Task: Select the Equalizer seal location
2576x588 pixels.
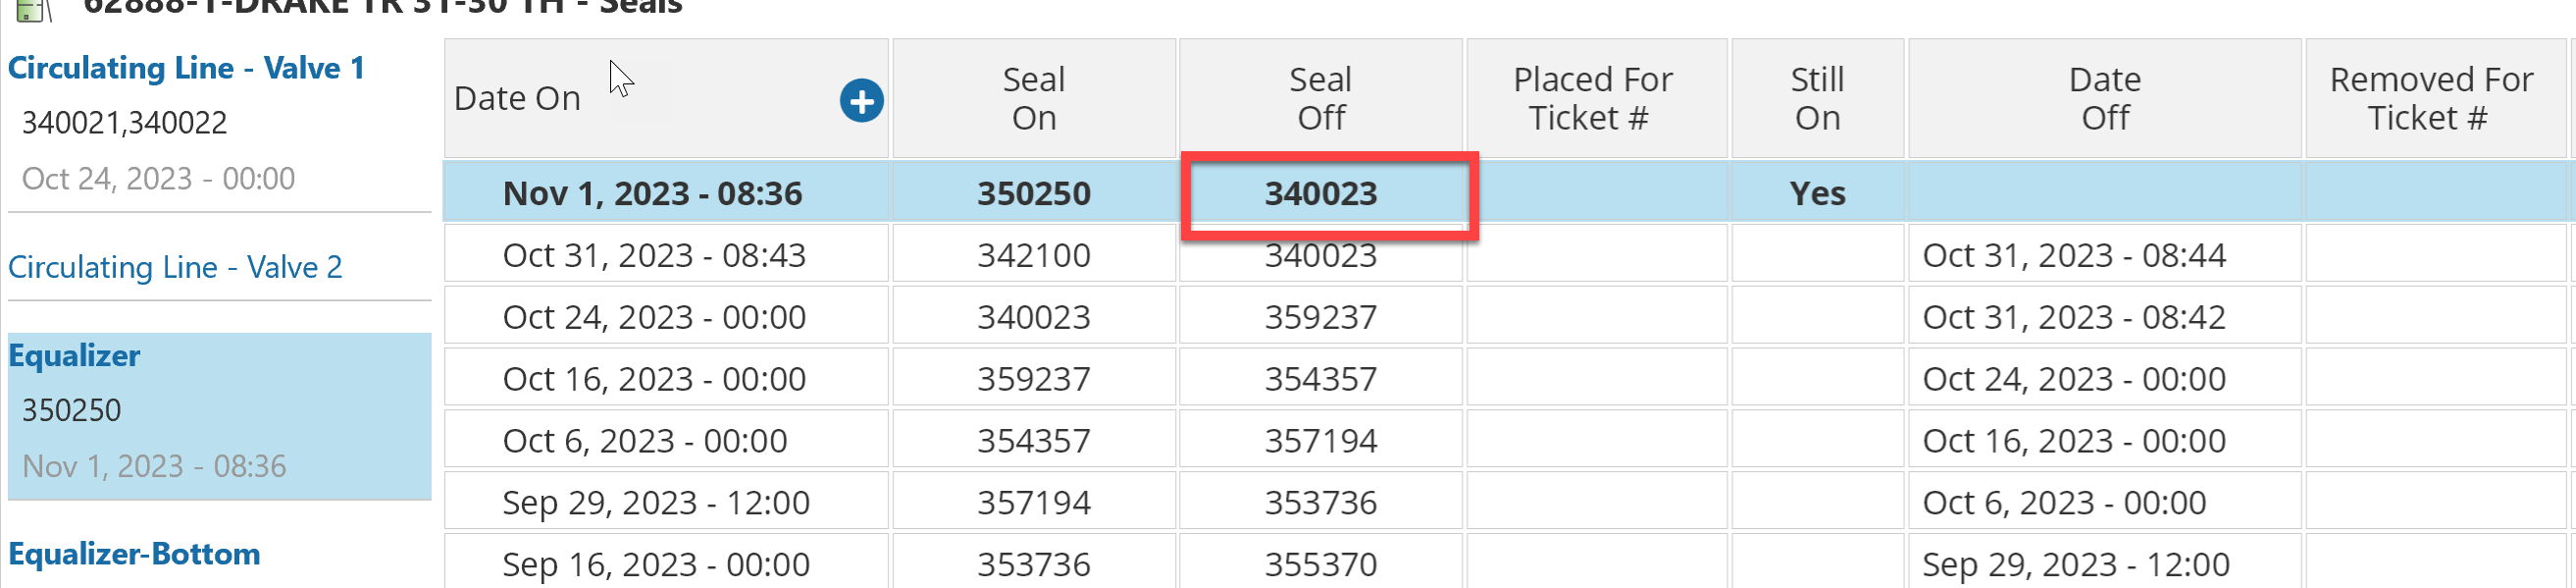Action: 75,356
